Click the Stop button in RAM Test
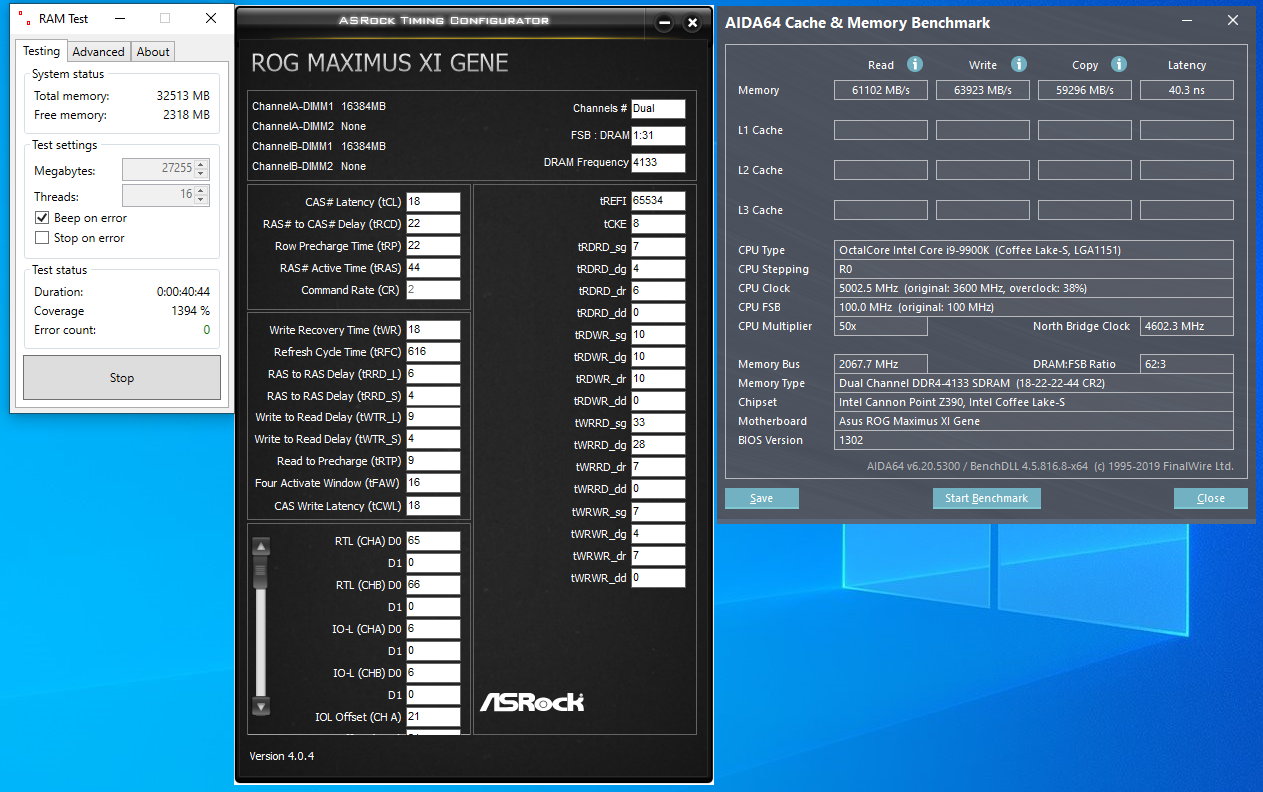1263x792 pixels. [x=122, y=378]
